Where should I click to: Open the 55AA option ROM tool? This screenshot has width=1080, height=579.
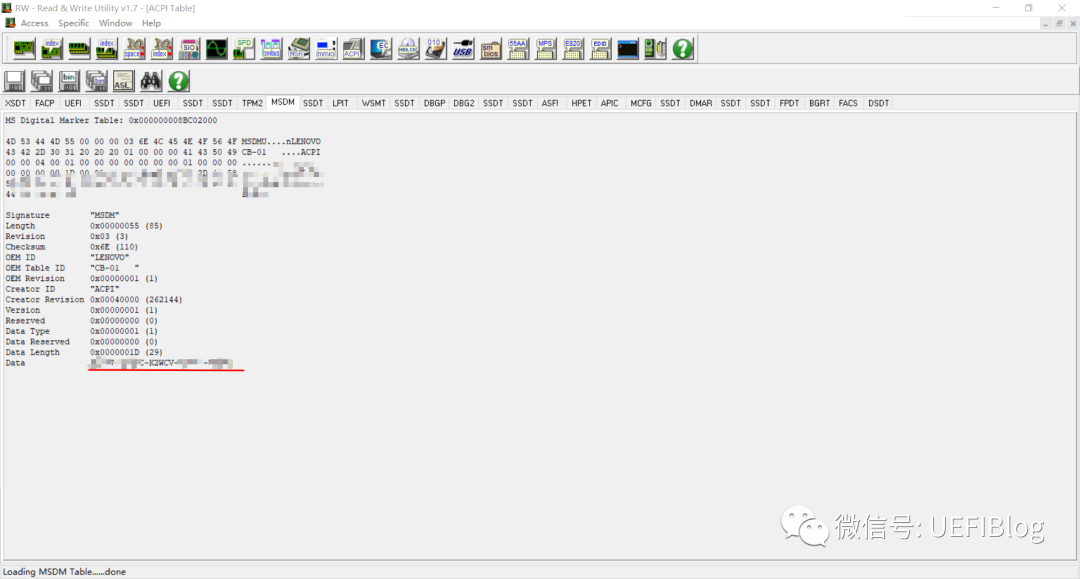point(518,49)
